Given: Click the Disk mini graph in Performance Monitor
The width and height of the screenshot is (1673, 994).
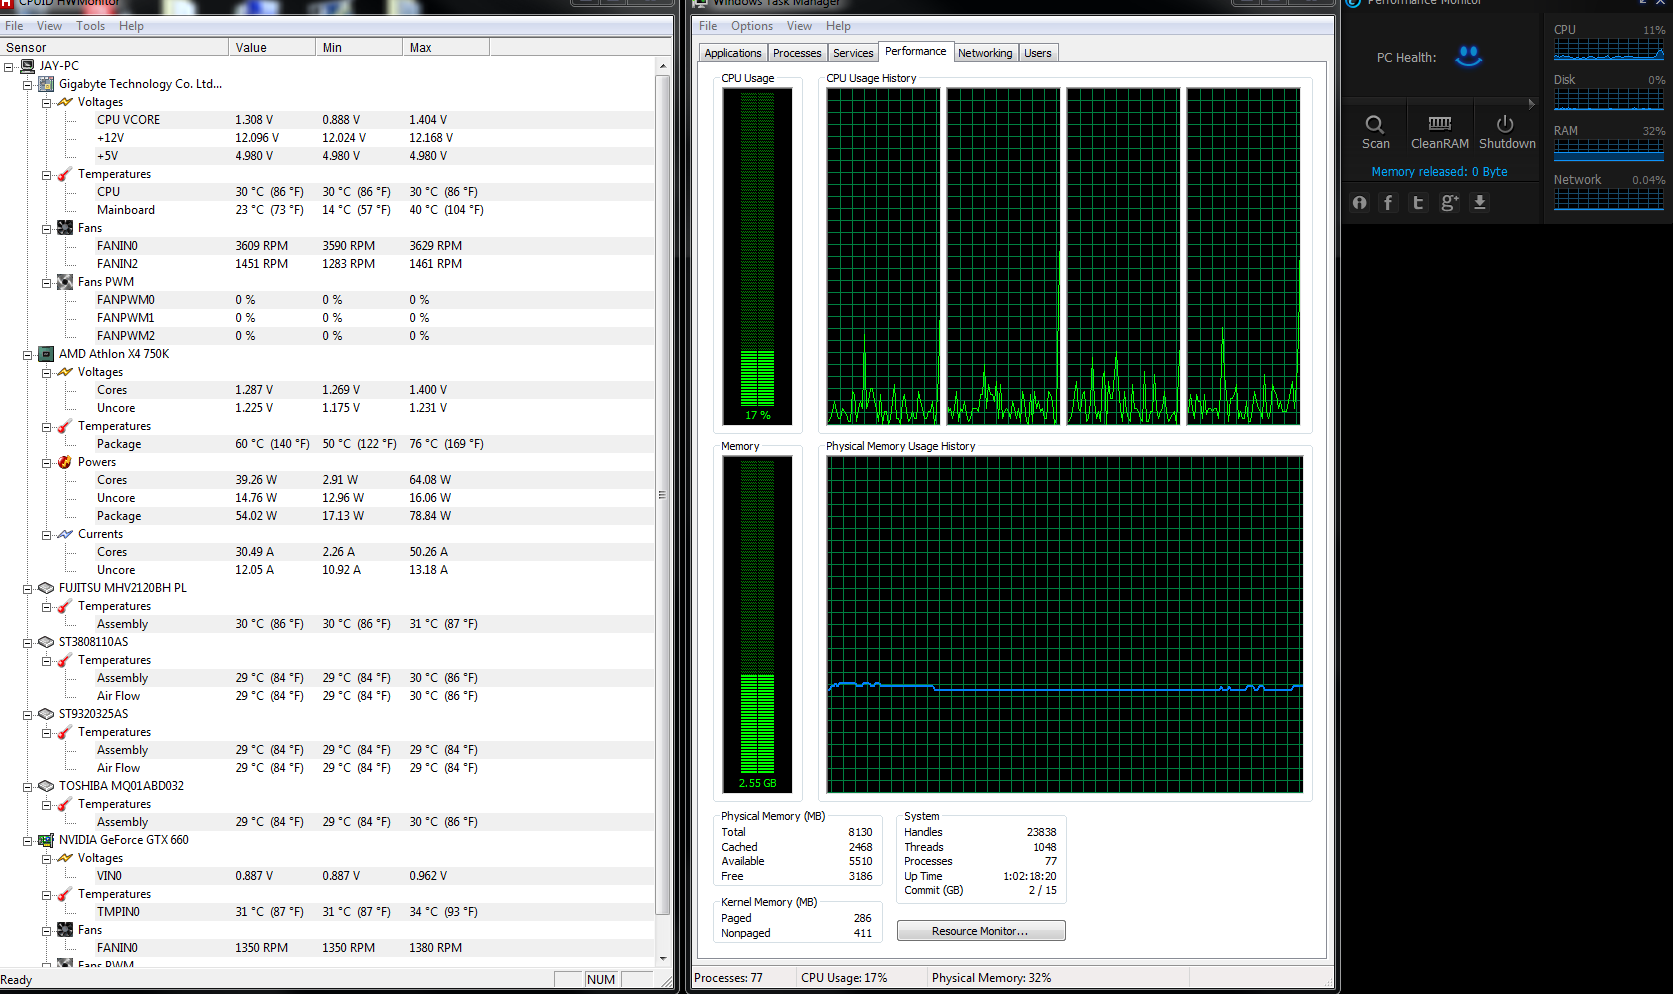Looking at the screenshot, I should point(1609,99).
